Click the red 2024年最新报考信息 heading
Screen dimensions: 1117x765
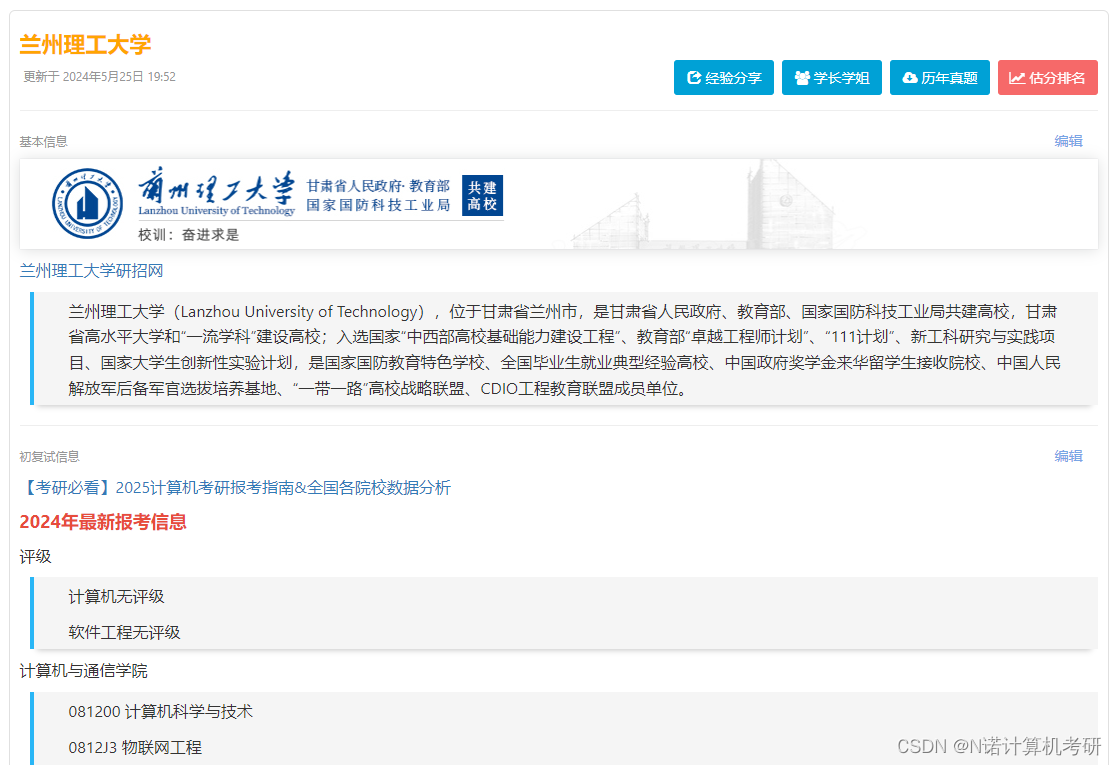pos(103,522)
